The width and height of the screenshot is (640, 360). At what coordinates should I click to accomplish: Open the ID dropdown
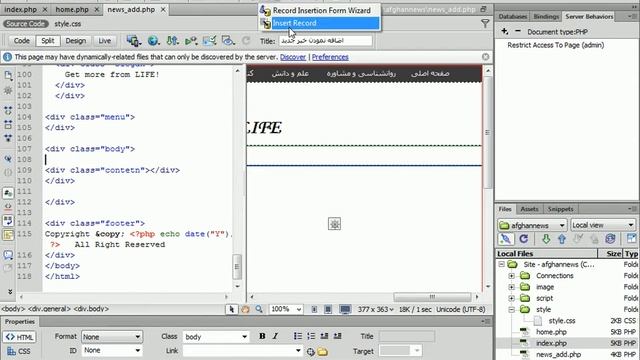pyautogui.click(x=112, y=350)
